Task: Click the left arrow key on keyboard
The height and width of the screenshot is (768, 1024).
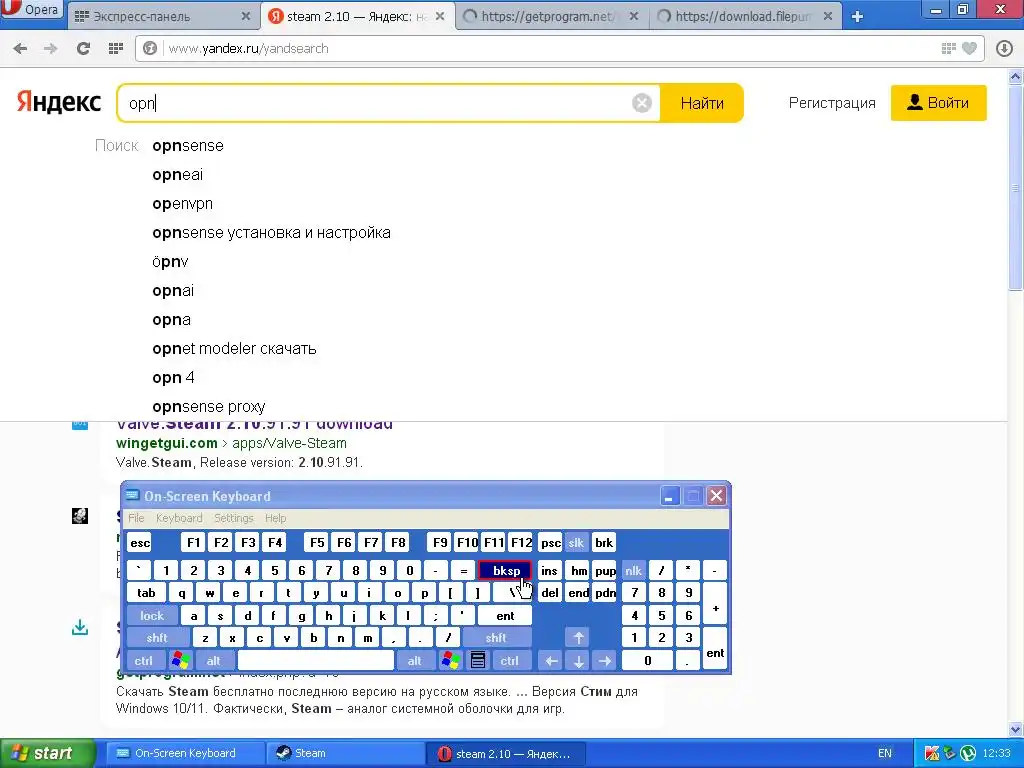Action: click(x=551, y=661)
